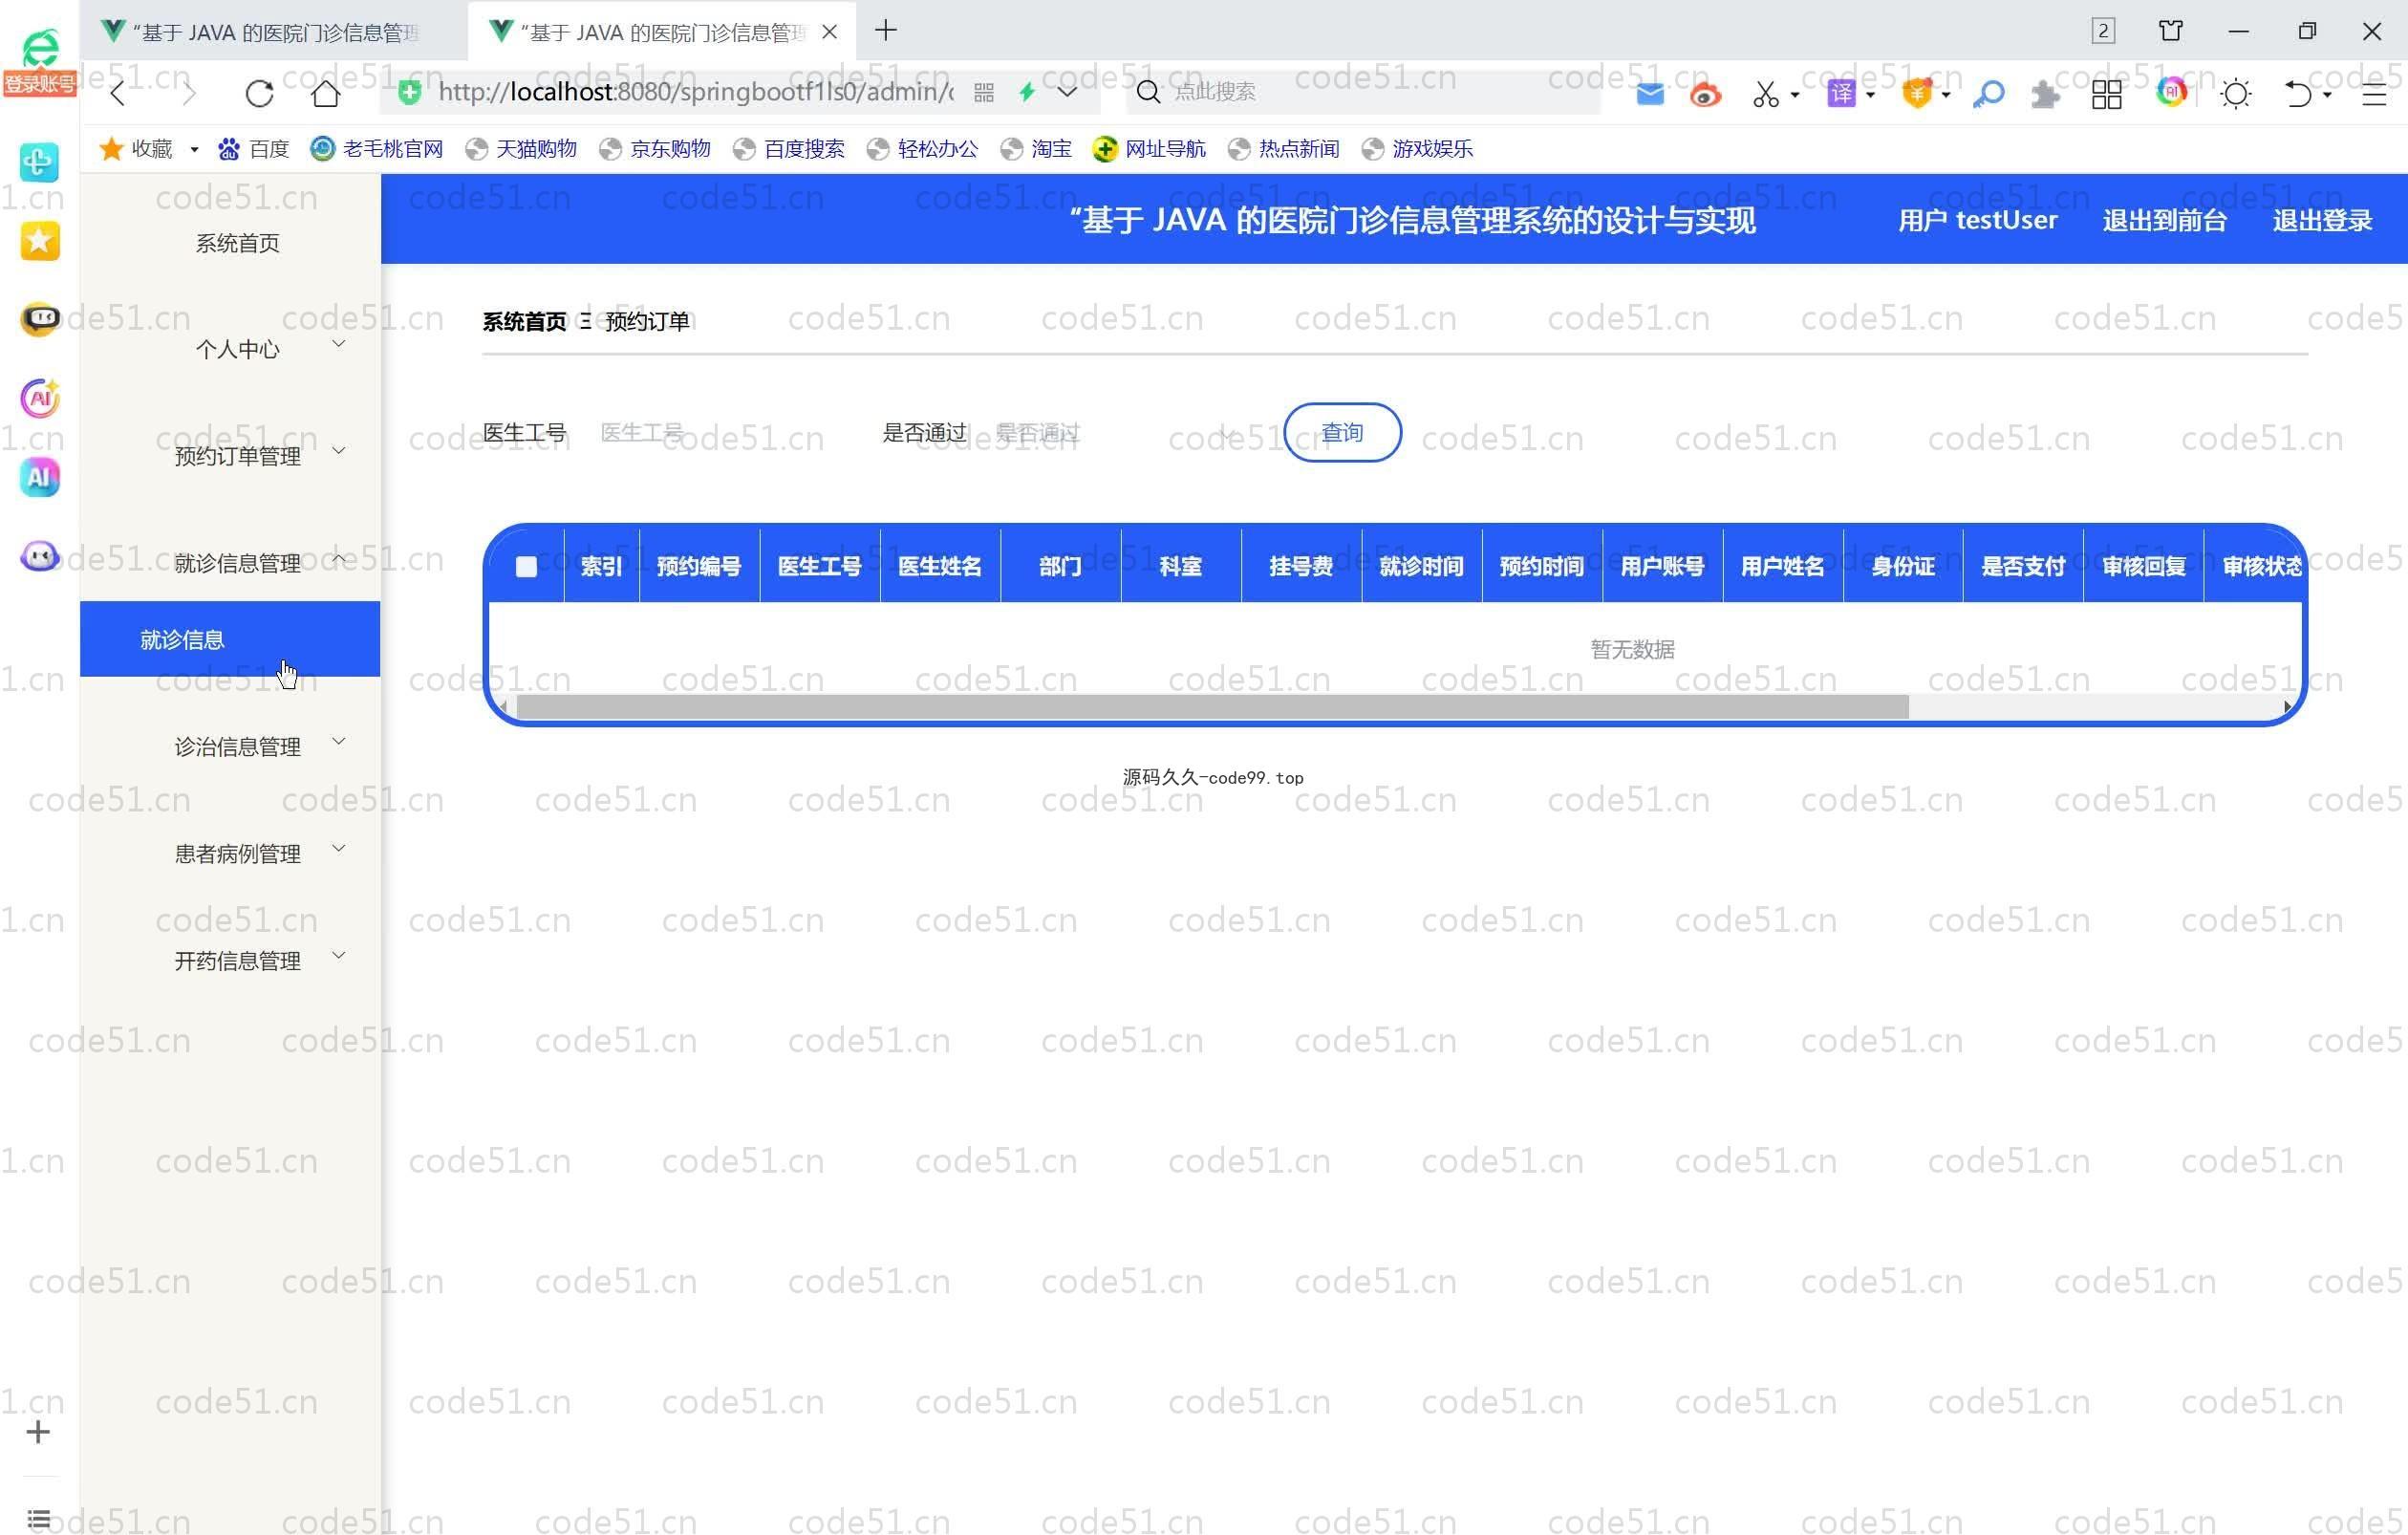Click the blue magnifier find icon
Screen dimensions: 2408x1535
coord(1988,94)
